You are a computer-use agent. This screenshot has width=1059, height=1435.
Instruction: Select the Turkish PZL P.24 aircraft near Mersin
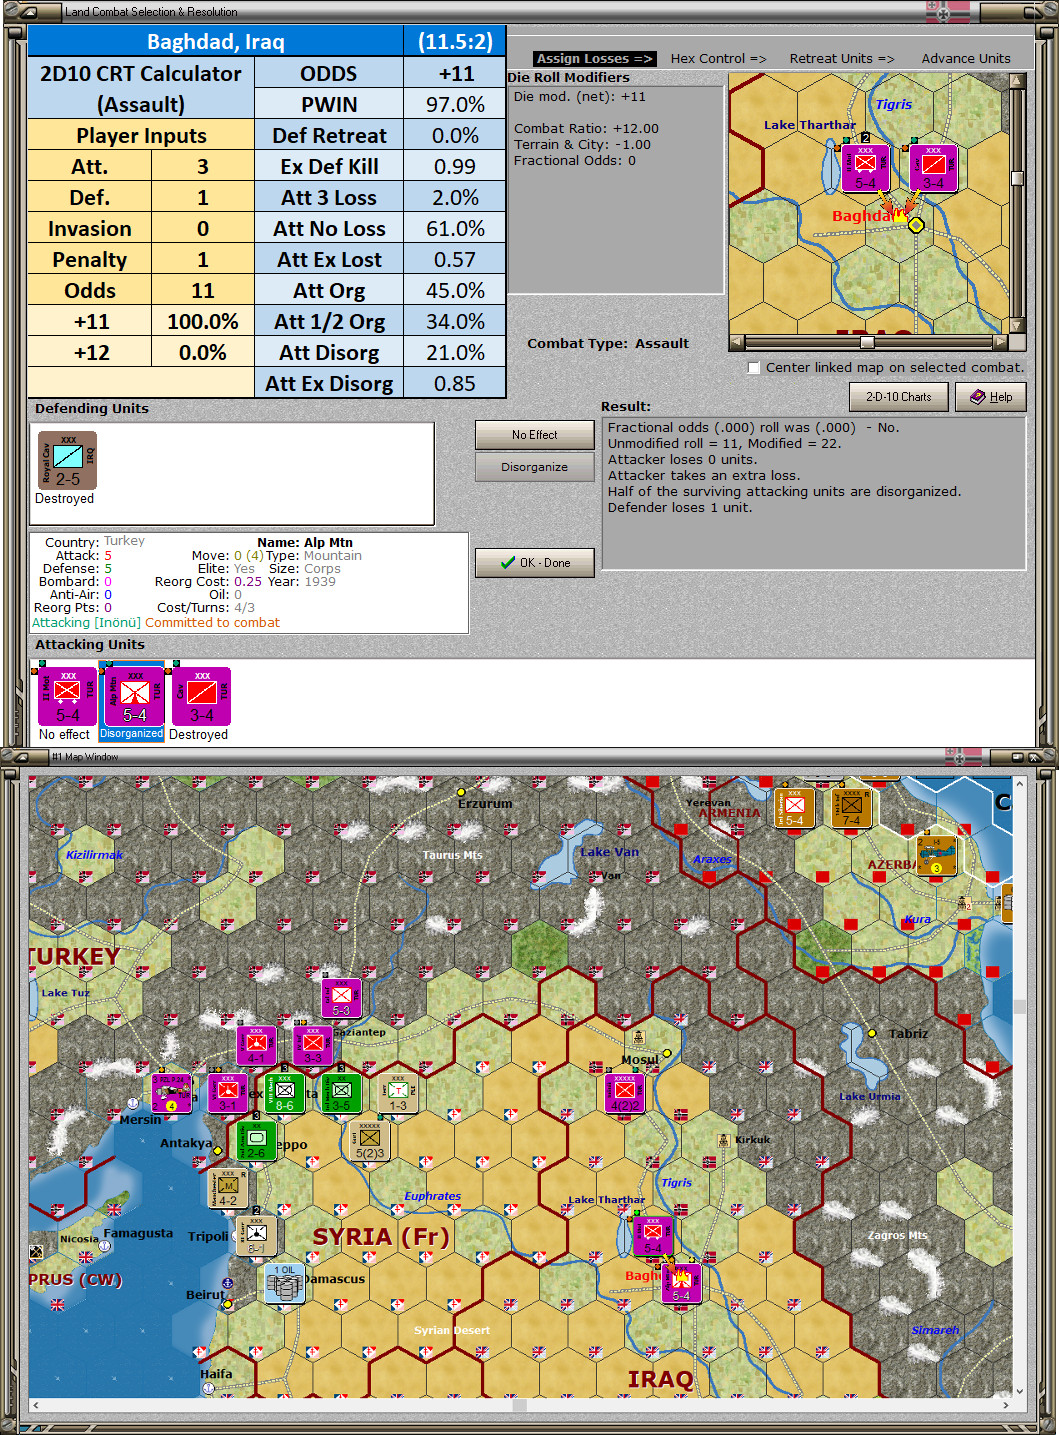(171, 1092)
